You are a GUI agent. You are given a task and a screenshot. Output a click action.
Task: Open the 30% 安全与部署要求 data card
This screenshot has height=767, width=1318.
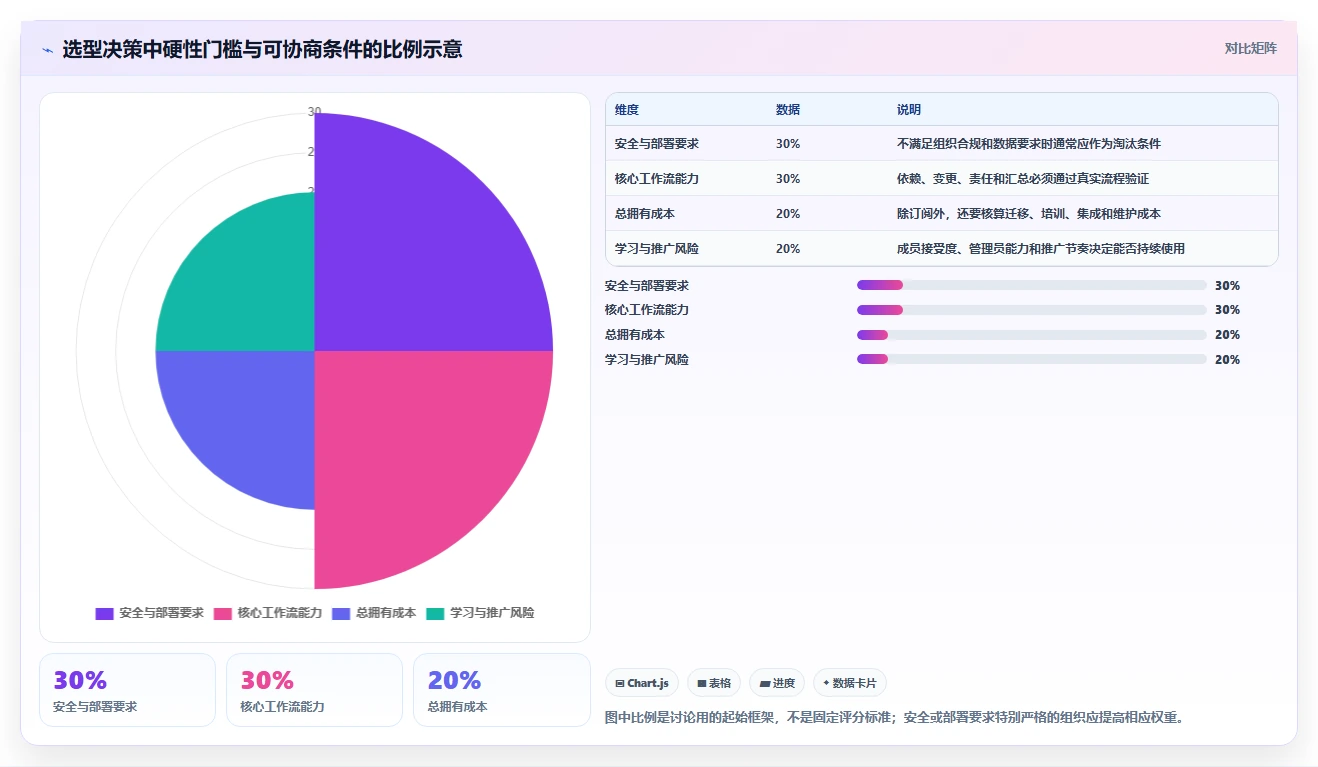coord(127,690)
